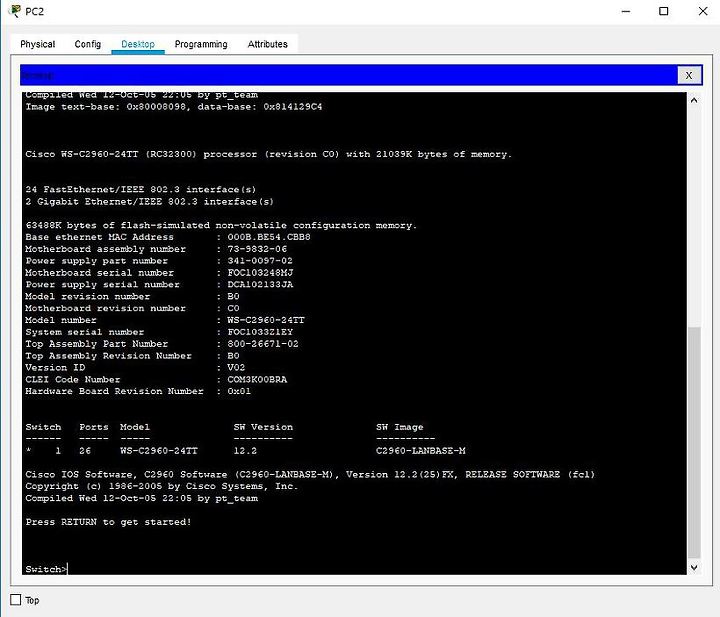This screenshot has width=720, height=617.
Task: Open the Programming tab
Action: (x=201, y=44)
